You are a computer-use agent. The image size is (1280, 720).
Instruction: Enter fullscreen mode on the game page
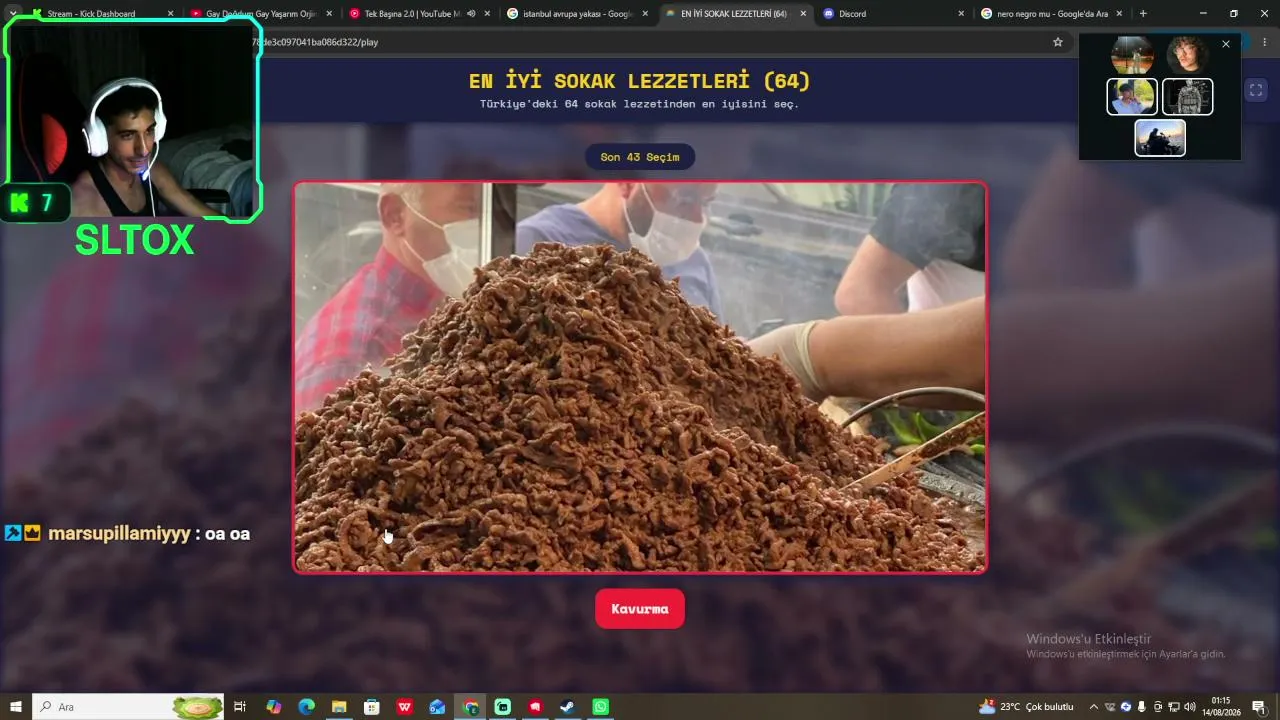[x=1256, y=90]
